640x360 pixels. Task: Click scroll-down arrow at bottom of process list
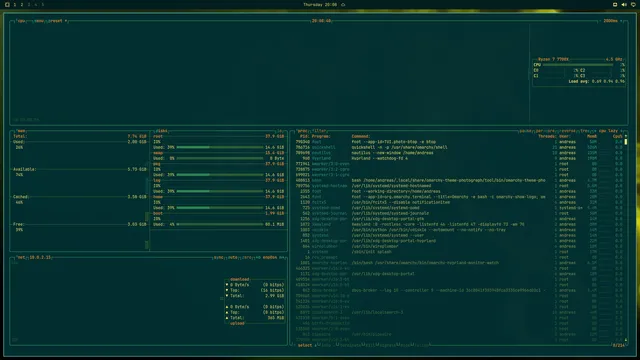point(626,340)
